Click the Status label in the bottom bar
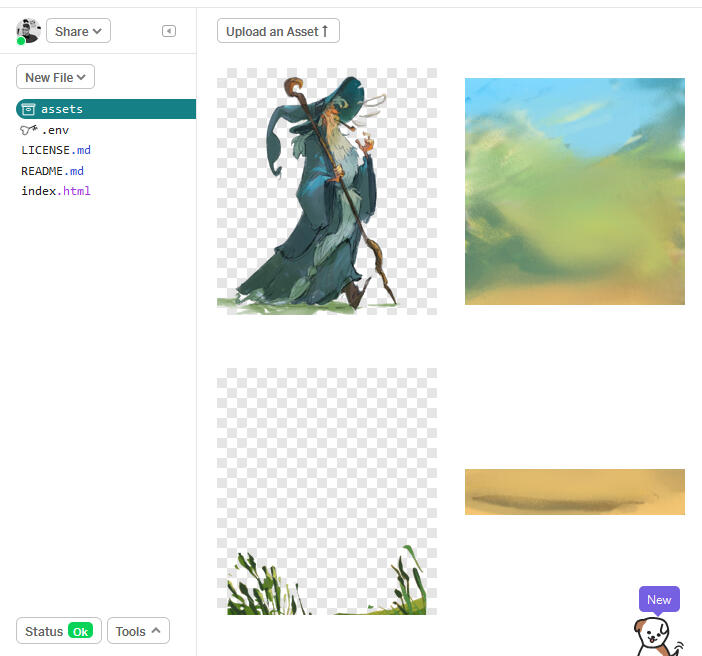The width and height of the screenshot is (702, 656). (44, 631)
